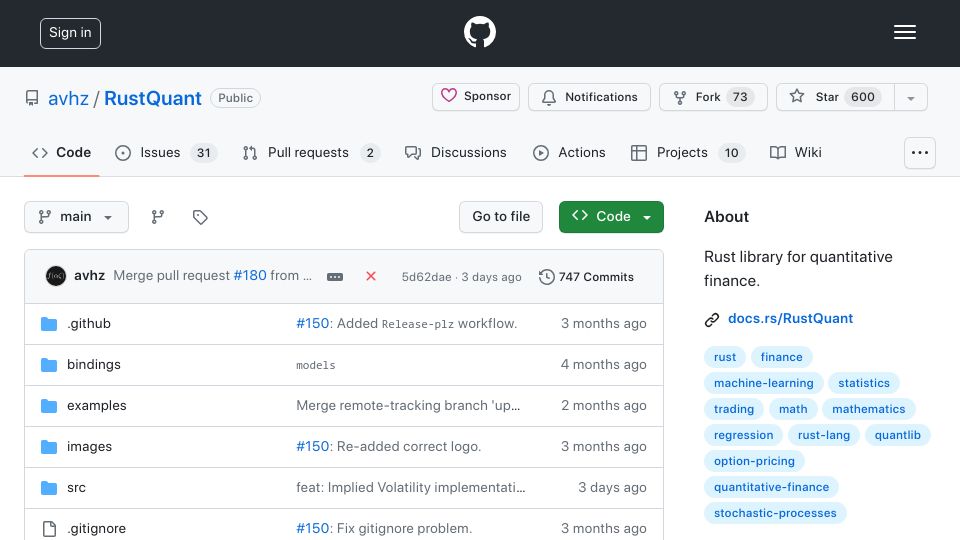Open the Pull requests tab

tap(310, 152)
